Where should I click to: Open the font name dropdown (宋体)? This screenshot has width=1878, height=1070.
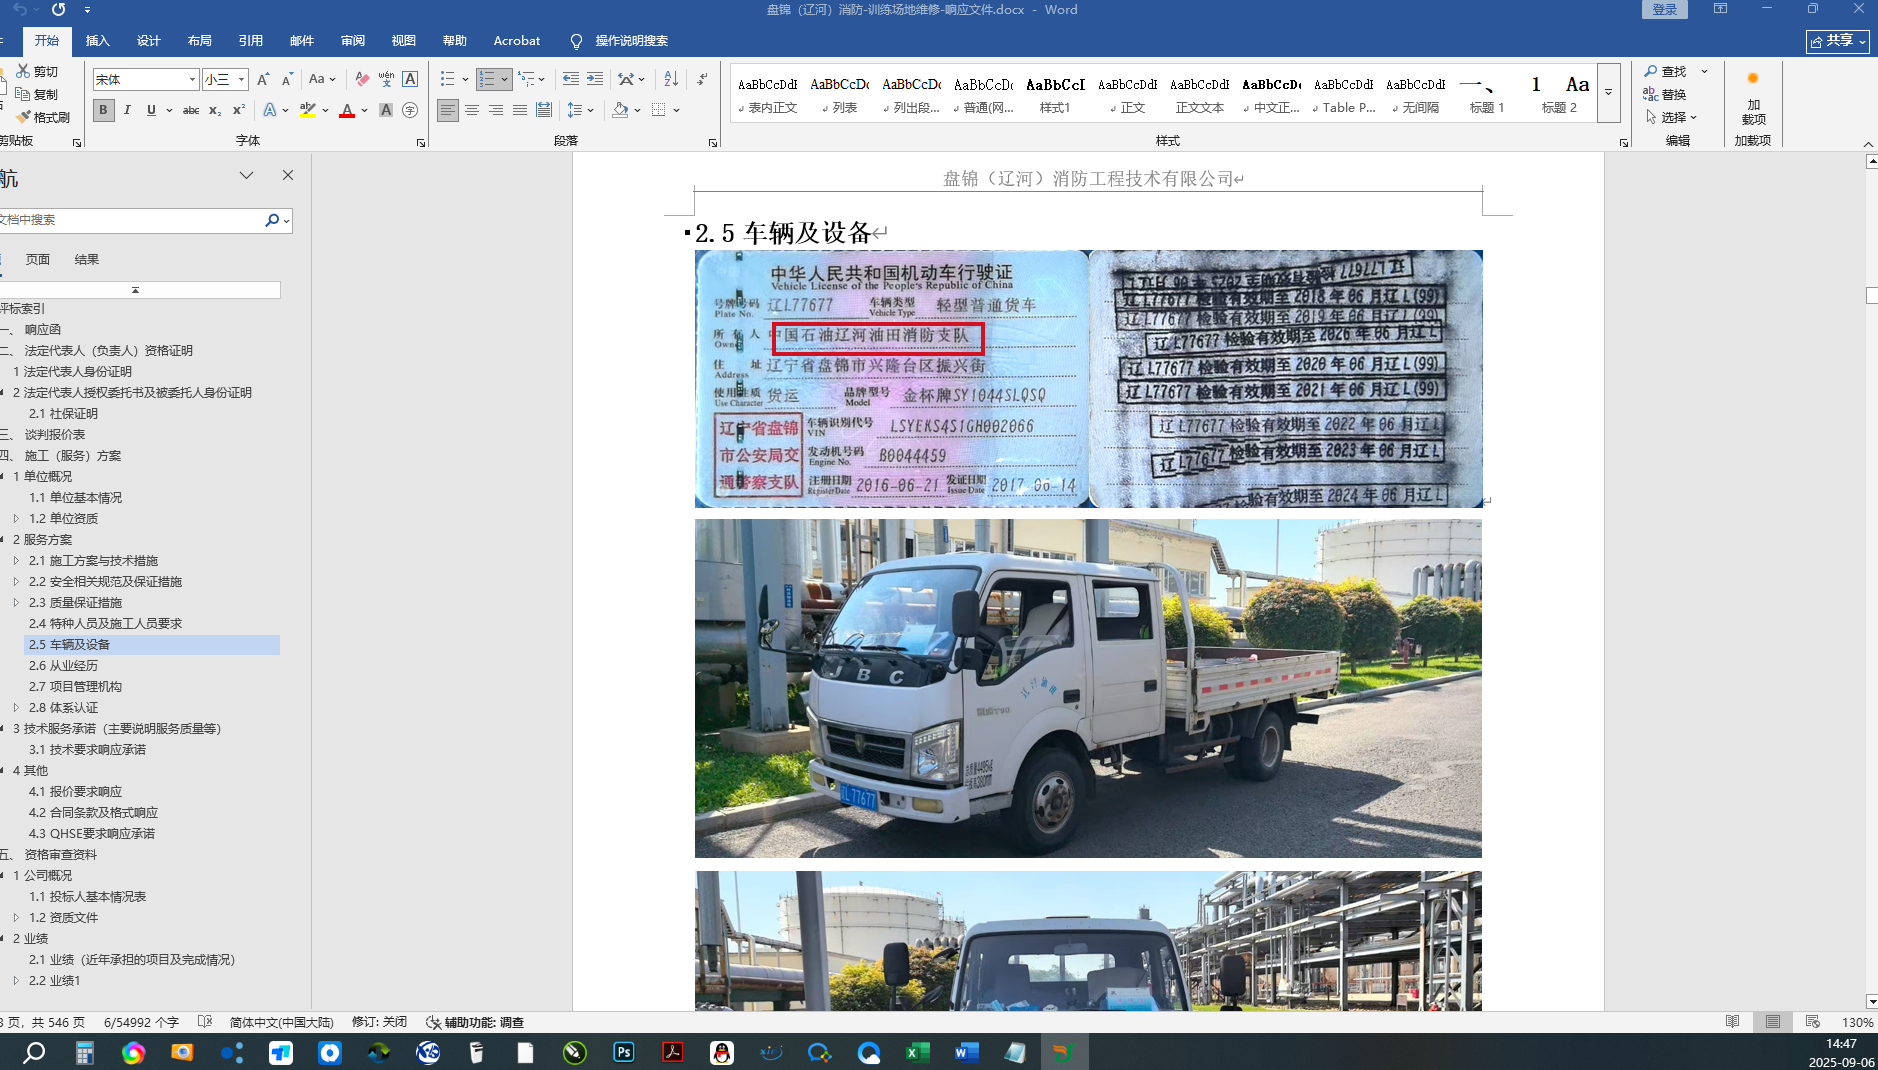(192, 79)
